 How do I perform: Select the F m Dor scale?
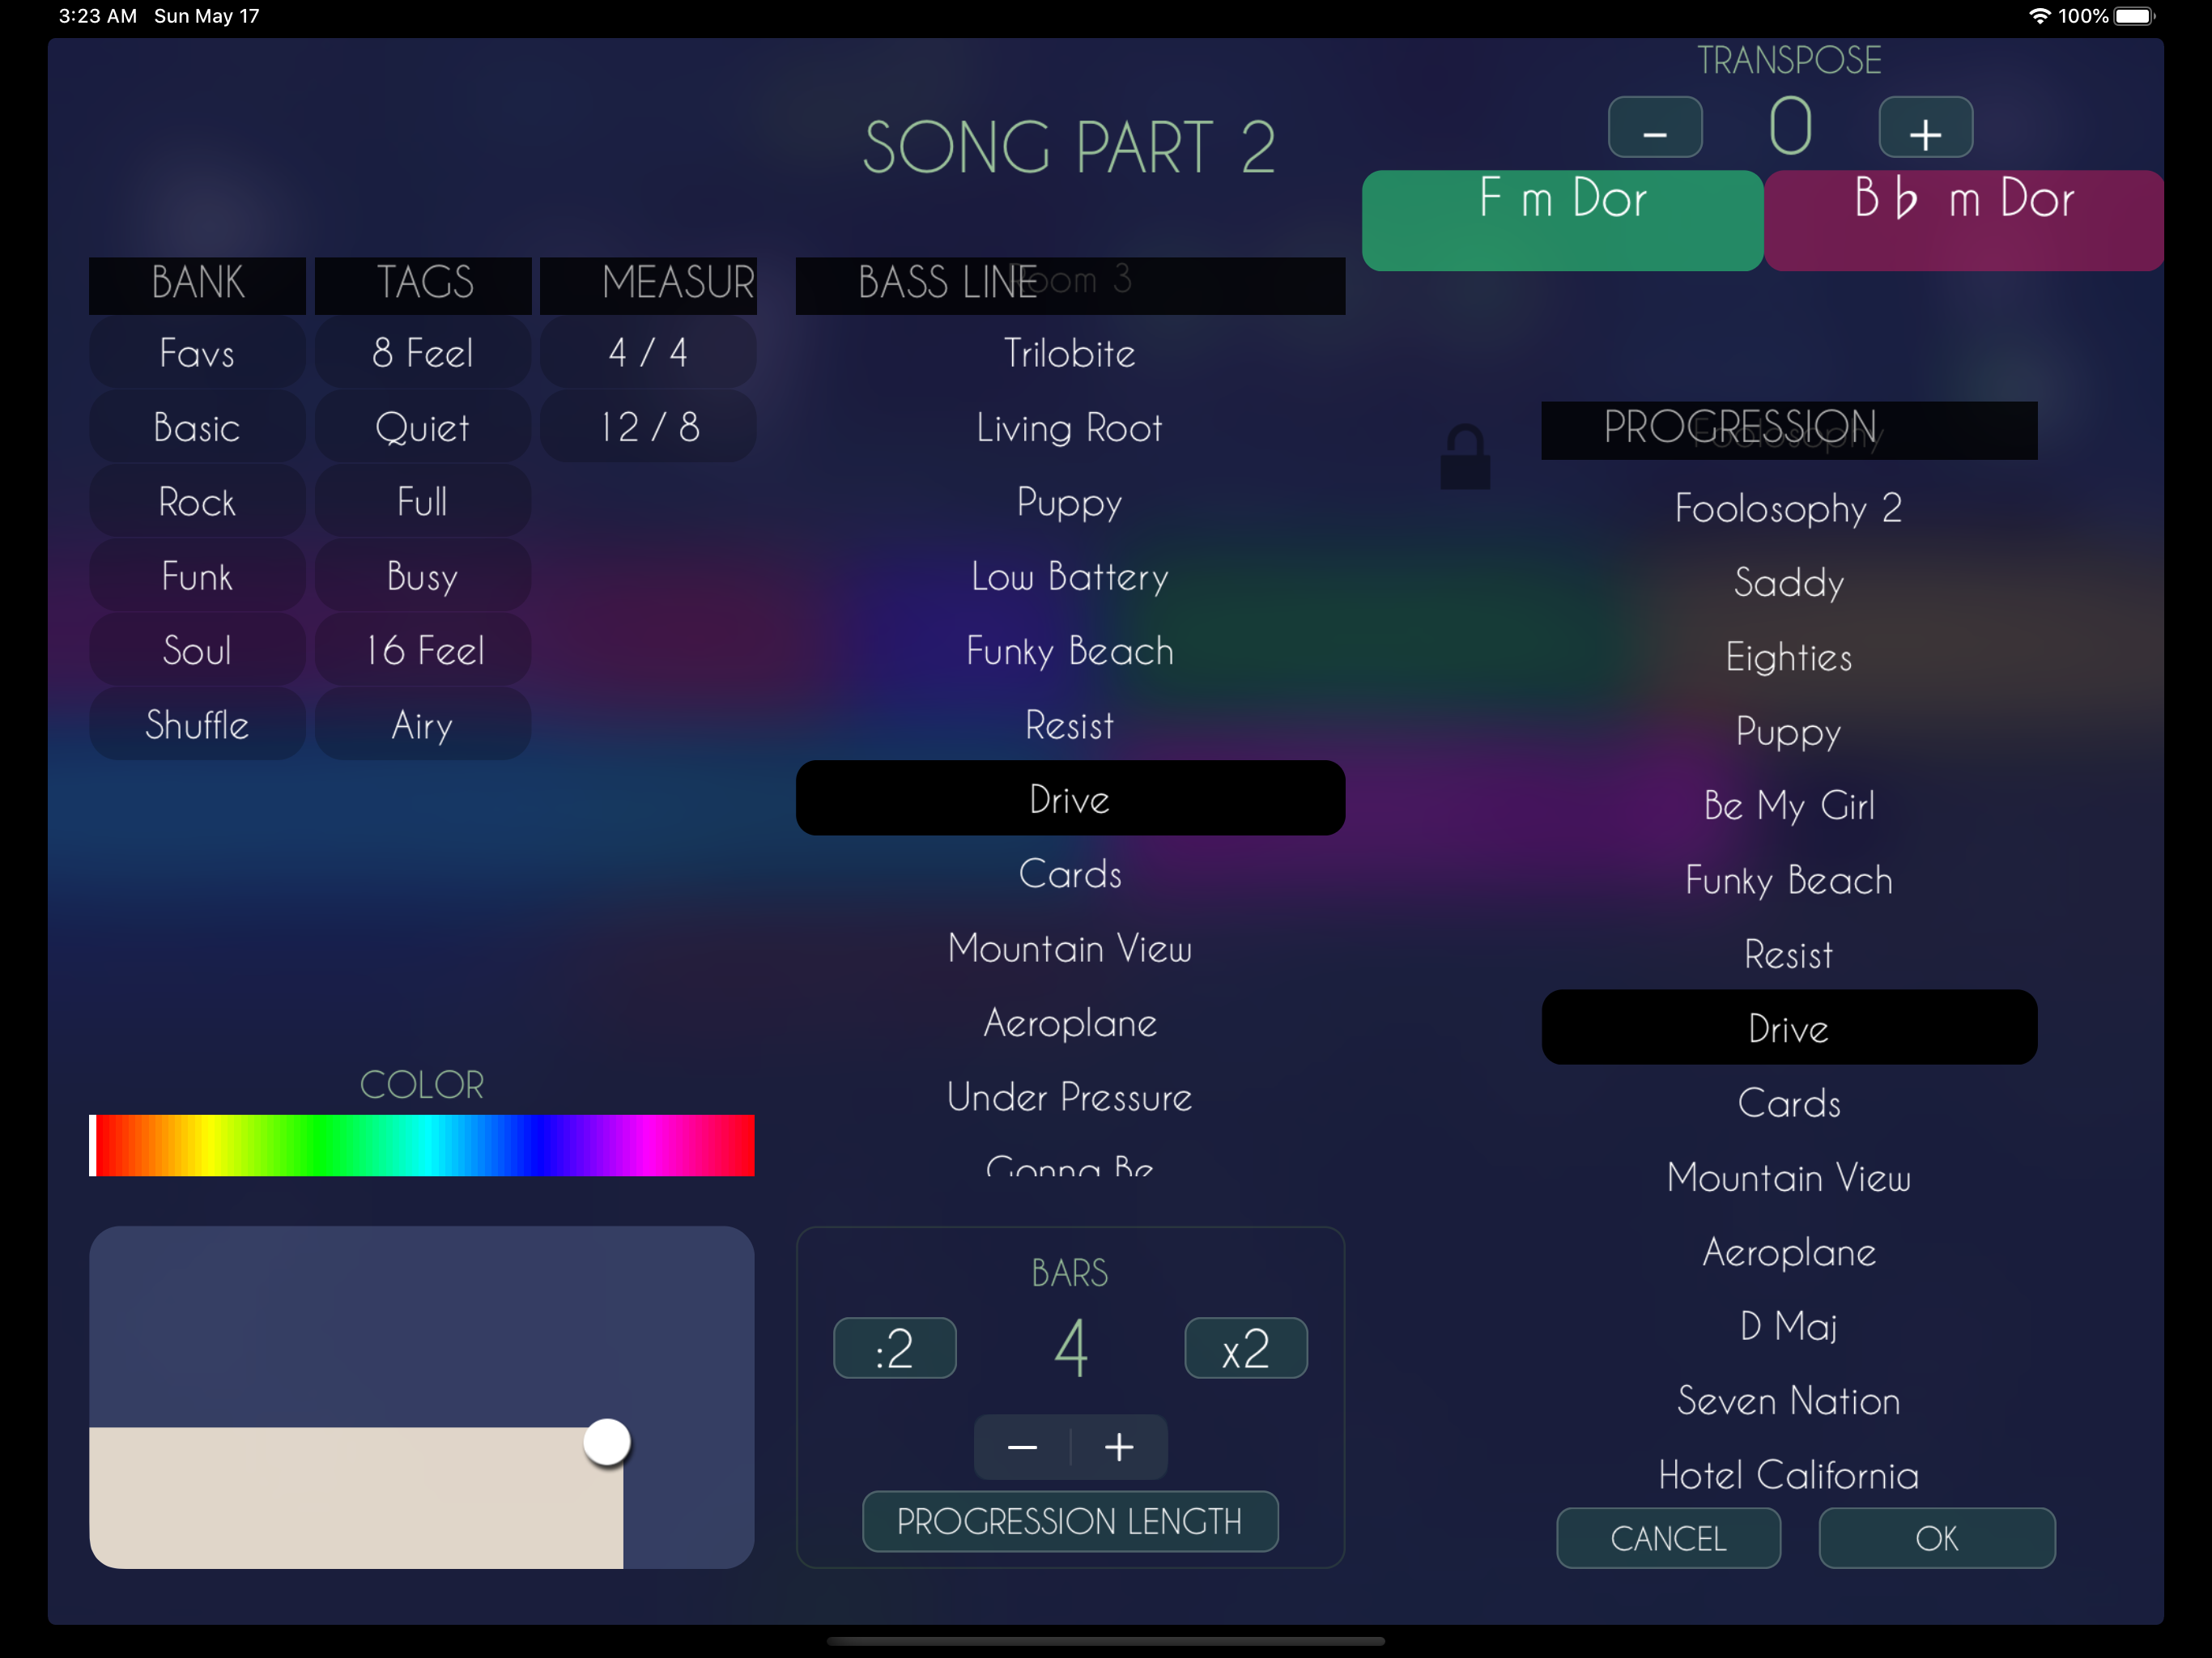(1562, 220)
